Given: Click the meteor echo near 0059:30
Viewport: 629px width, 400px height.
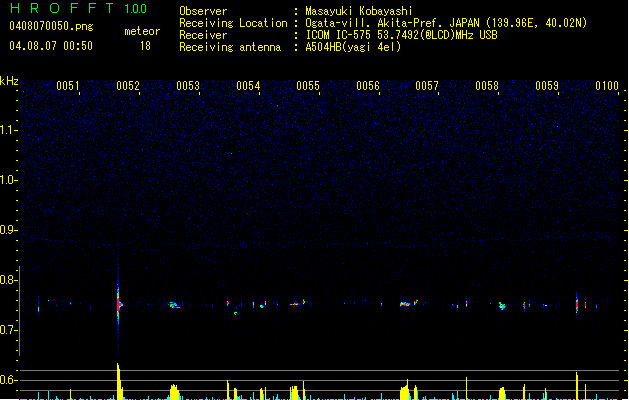Looking at the screenshot, I should click(577, 303).
